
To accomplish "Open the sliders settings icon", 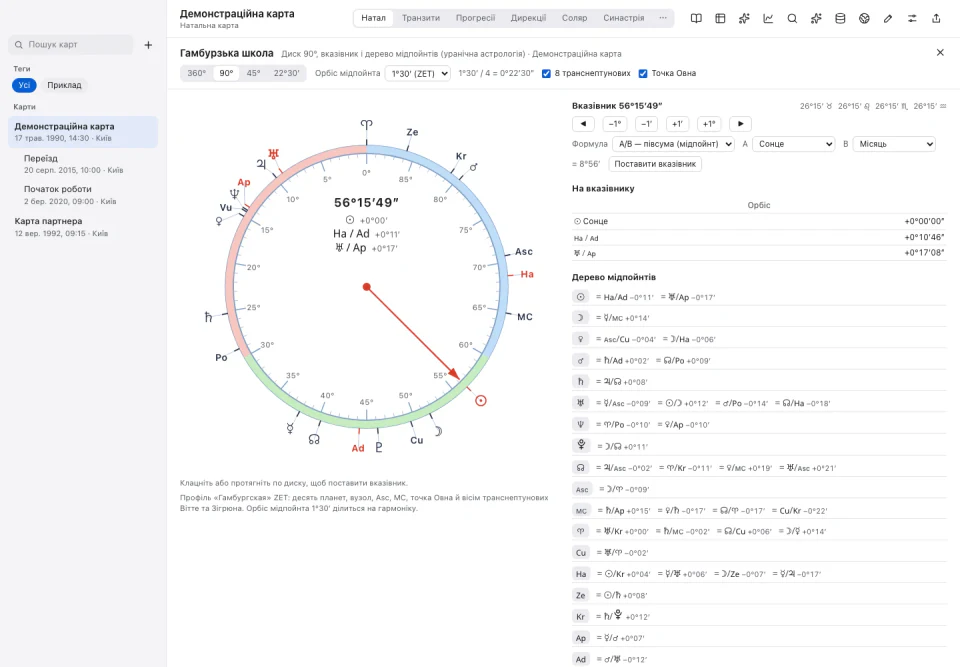I will click(912, 18).
